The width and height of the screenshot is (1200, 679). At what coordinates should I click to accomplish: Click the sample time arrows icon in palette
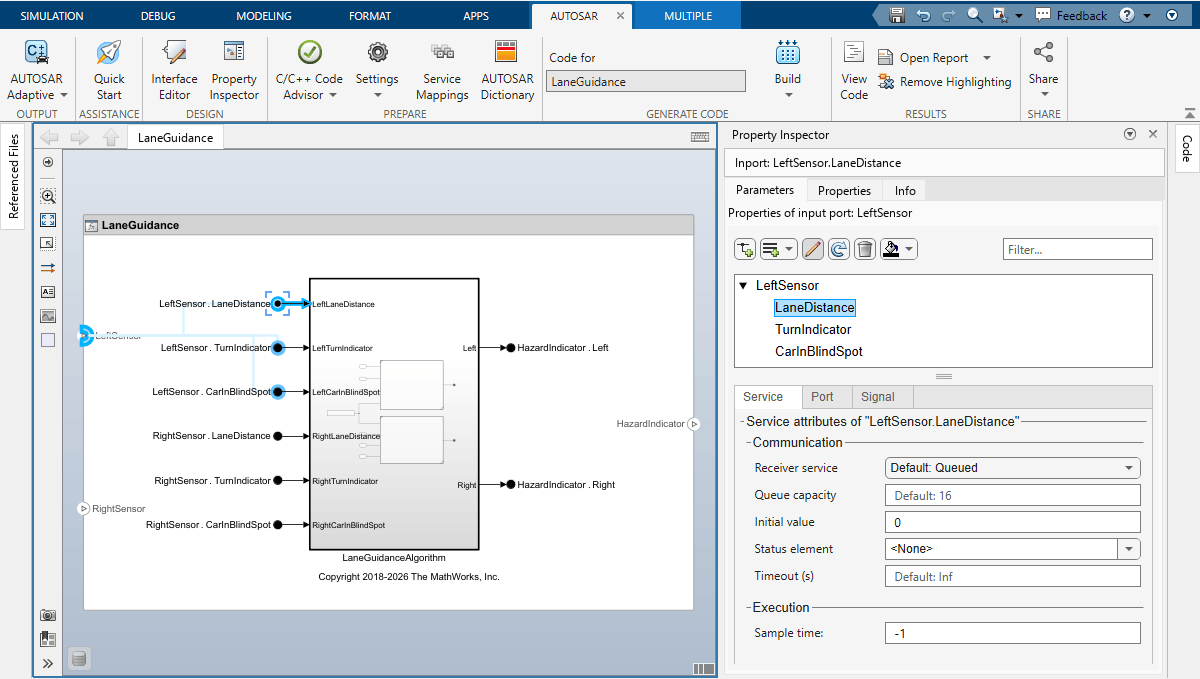tap(48, 268)
